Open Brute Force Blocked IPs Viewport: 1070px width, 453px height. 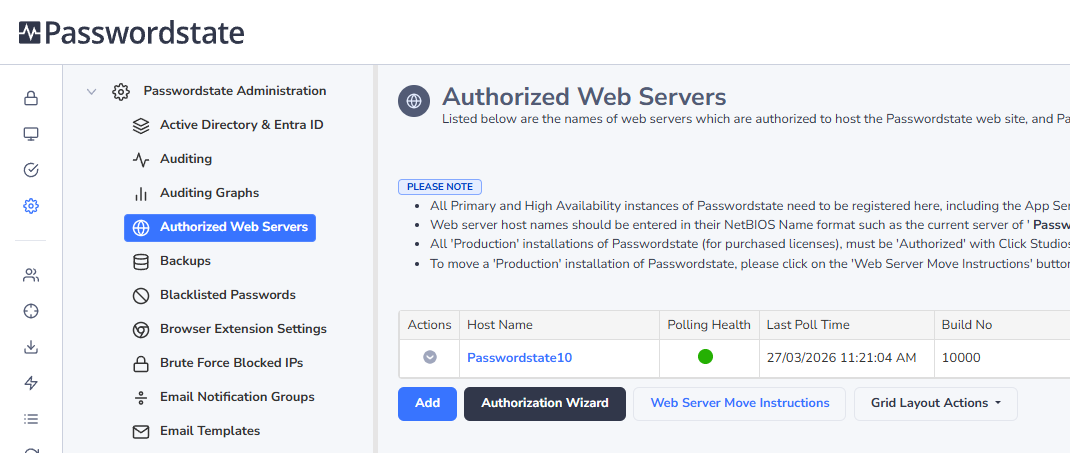231,363
